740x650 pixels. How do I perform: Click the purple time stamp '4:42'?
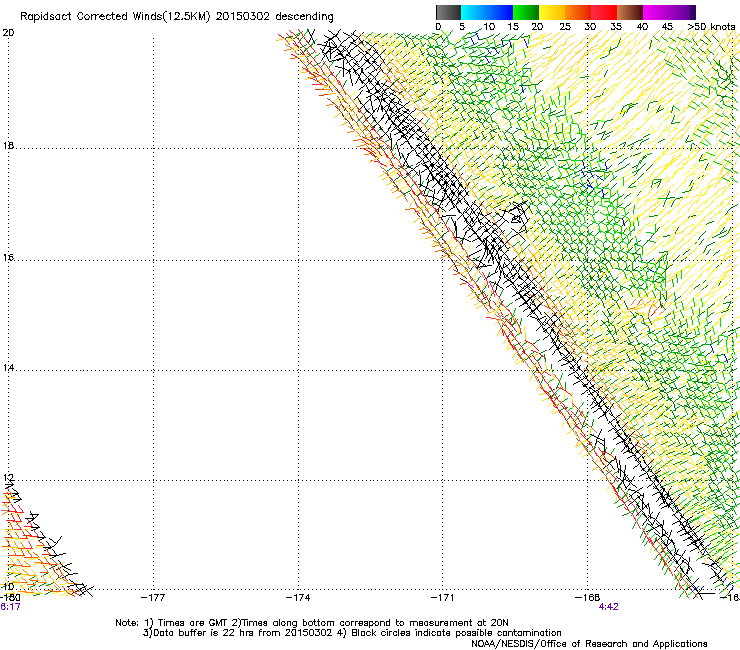tap(608, 607)
